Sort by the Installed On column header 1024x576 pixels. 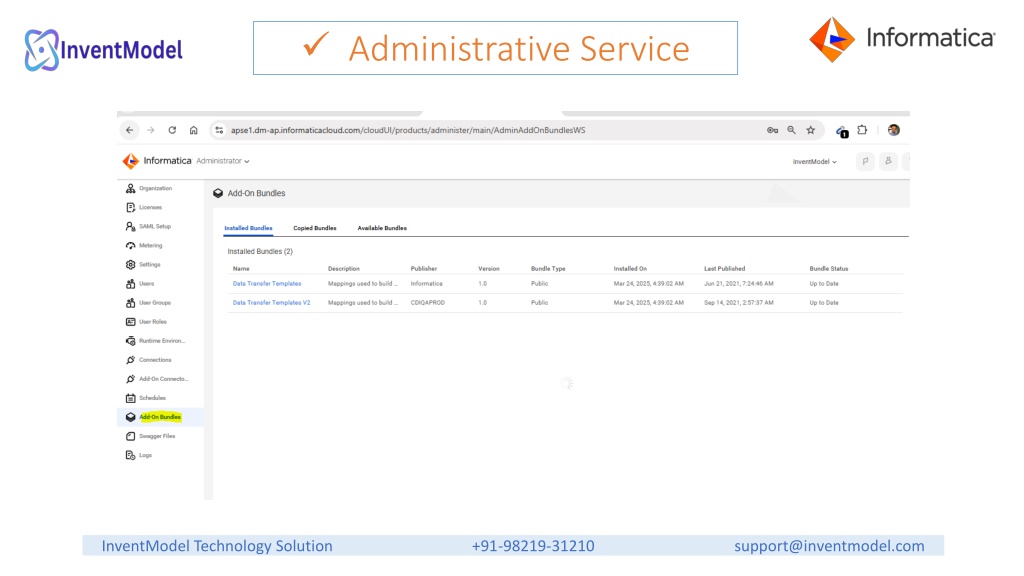[630, 268]
